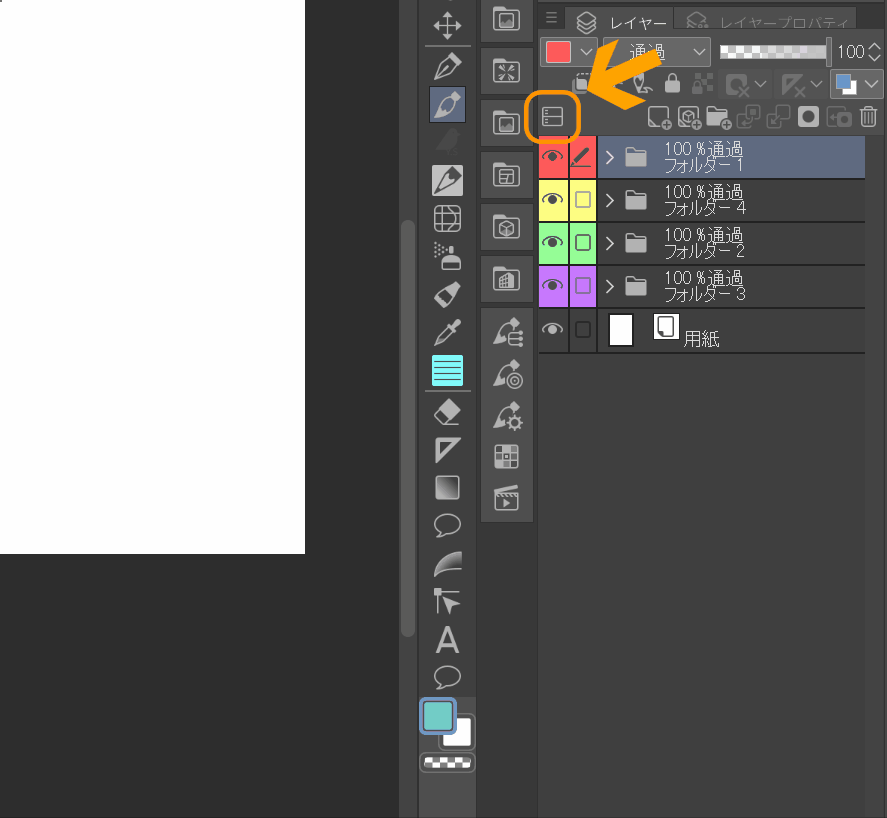The height and width of the screenshot is (818, 887).
Task: Select the Text 'A' tool
Action: (447, 640)
